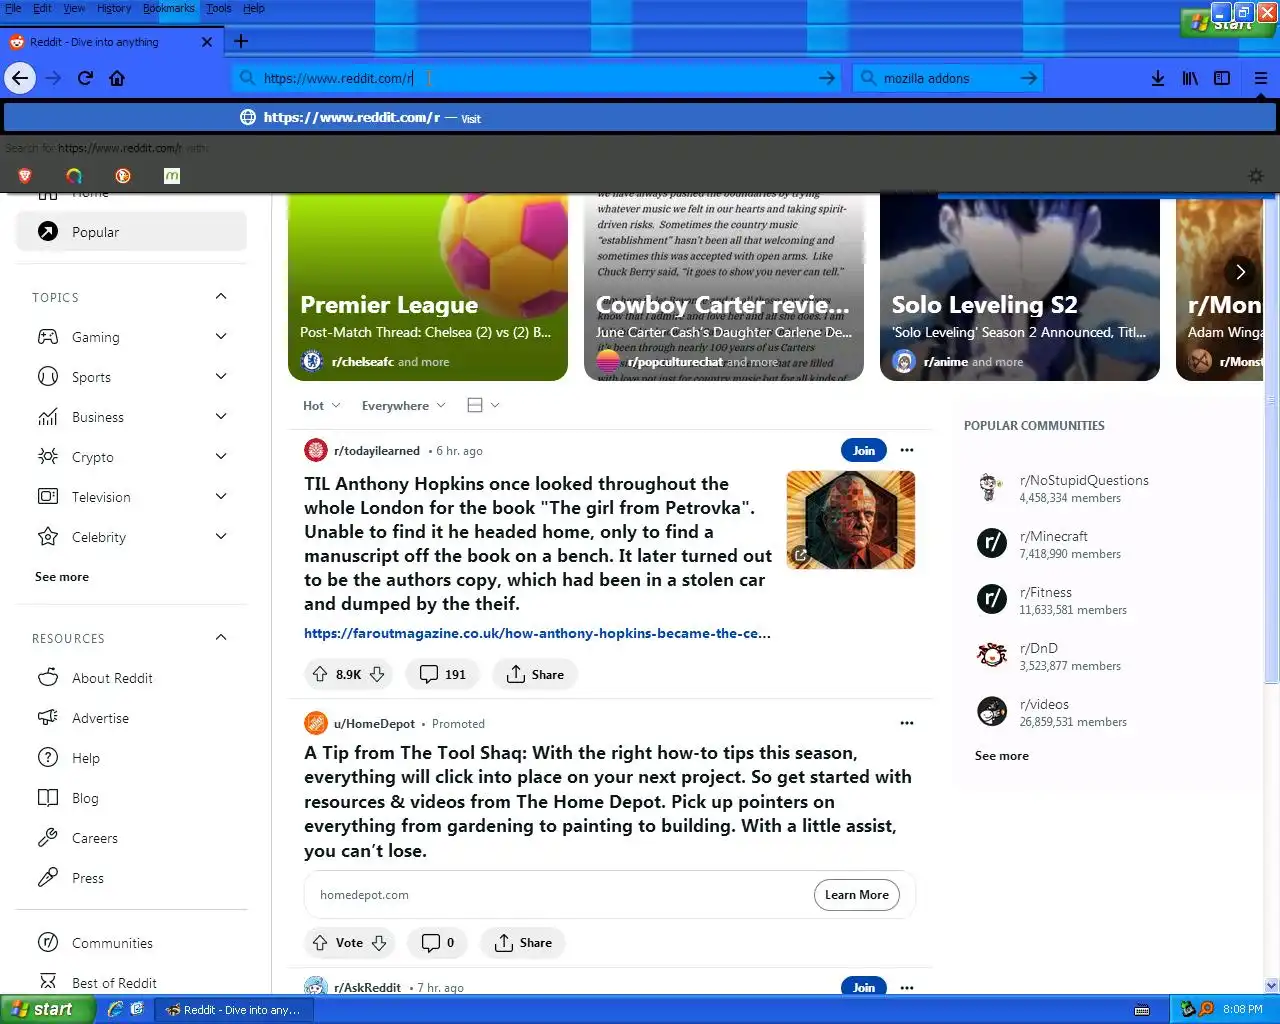Click the go arrow in address bar

click(827, 78)
